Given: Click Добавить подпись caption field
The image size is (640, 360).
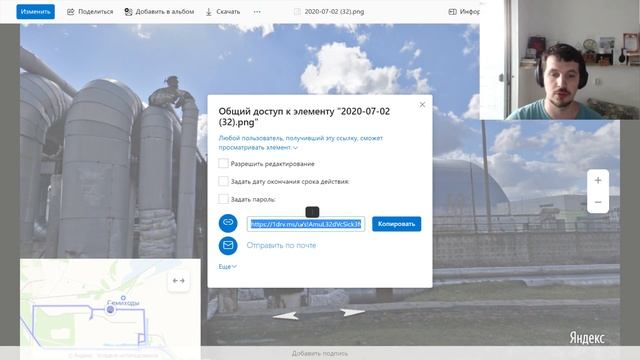Looking at the screenshot, I should (320, 353).
